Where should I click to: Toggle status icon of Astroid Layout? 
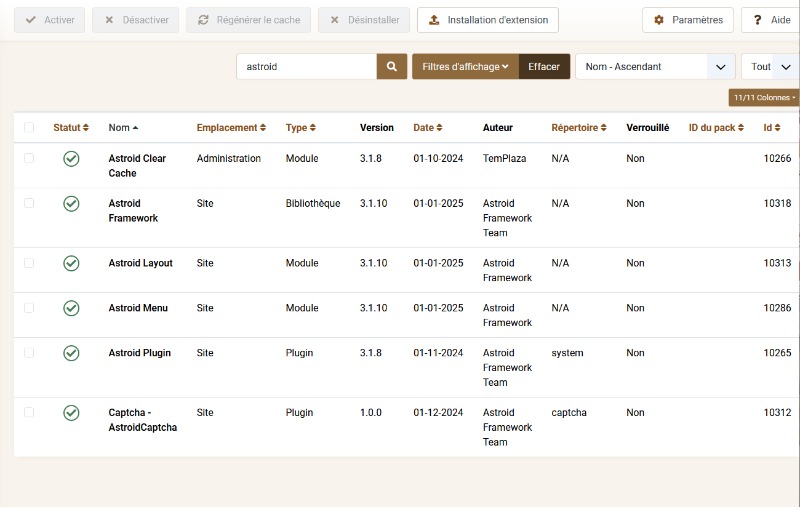click(x=71, y=263)
